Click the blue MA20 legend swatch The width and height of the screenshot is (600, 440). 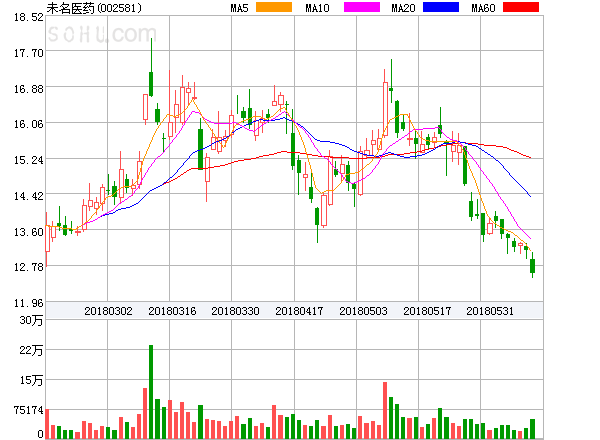[441, 7]
